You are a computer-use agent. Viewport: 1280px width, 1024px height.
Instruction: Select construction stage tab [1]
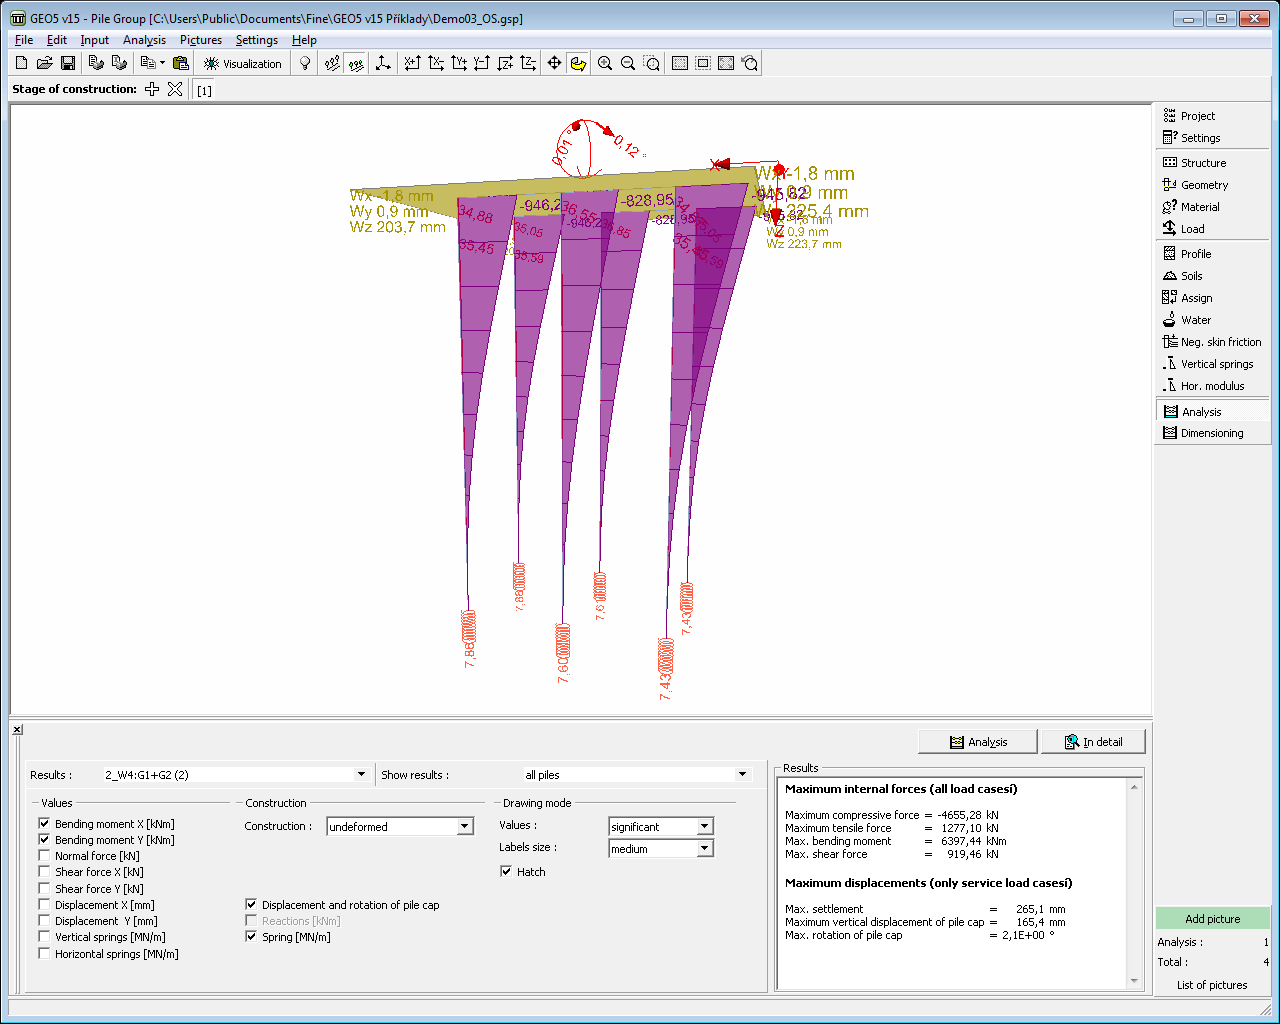pyautogui.click(x=204, y=90)
